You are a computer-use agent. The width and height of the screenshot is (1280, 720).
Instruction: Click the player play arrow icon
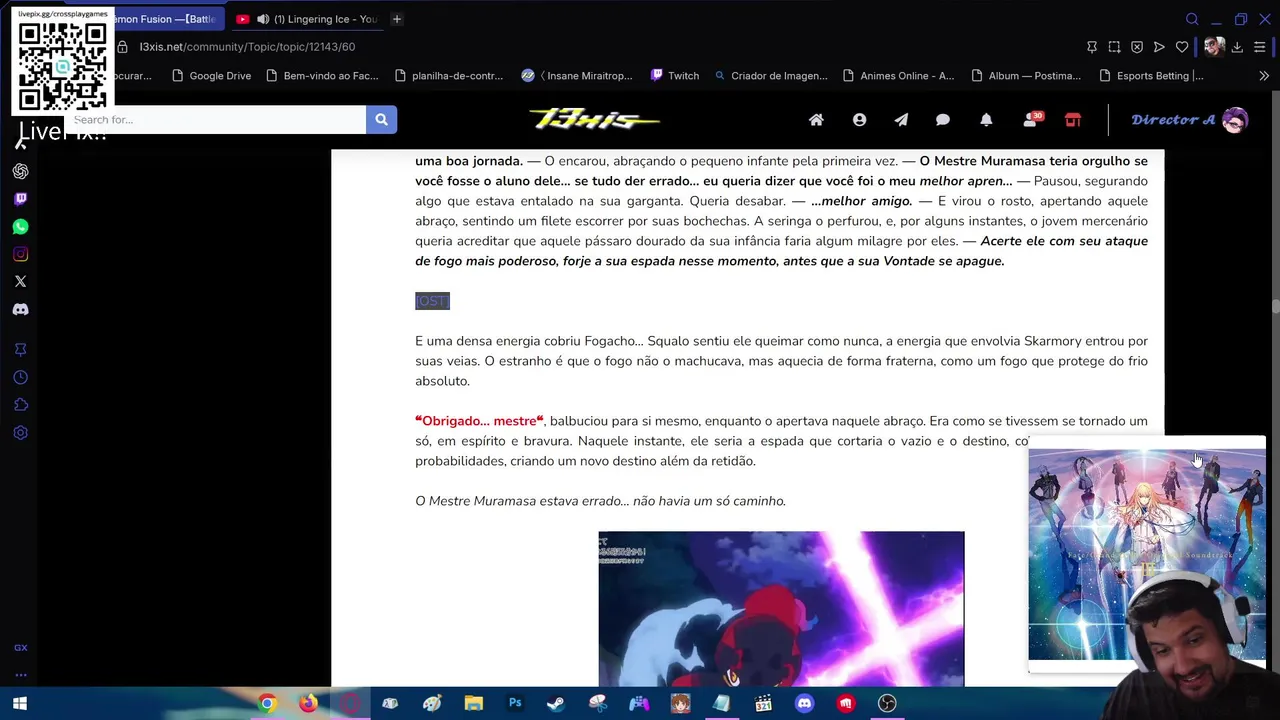(x=1159, y=47)
